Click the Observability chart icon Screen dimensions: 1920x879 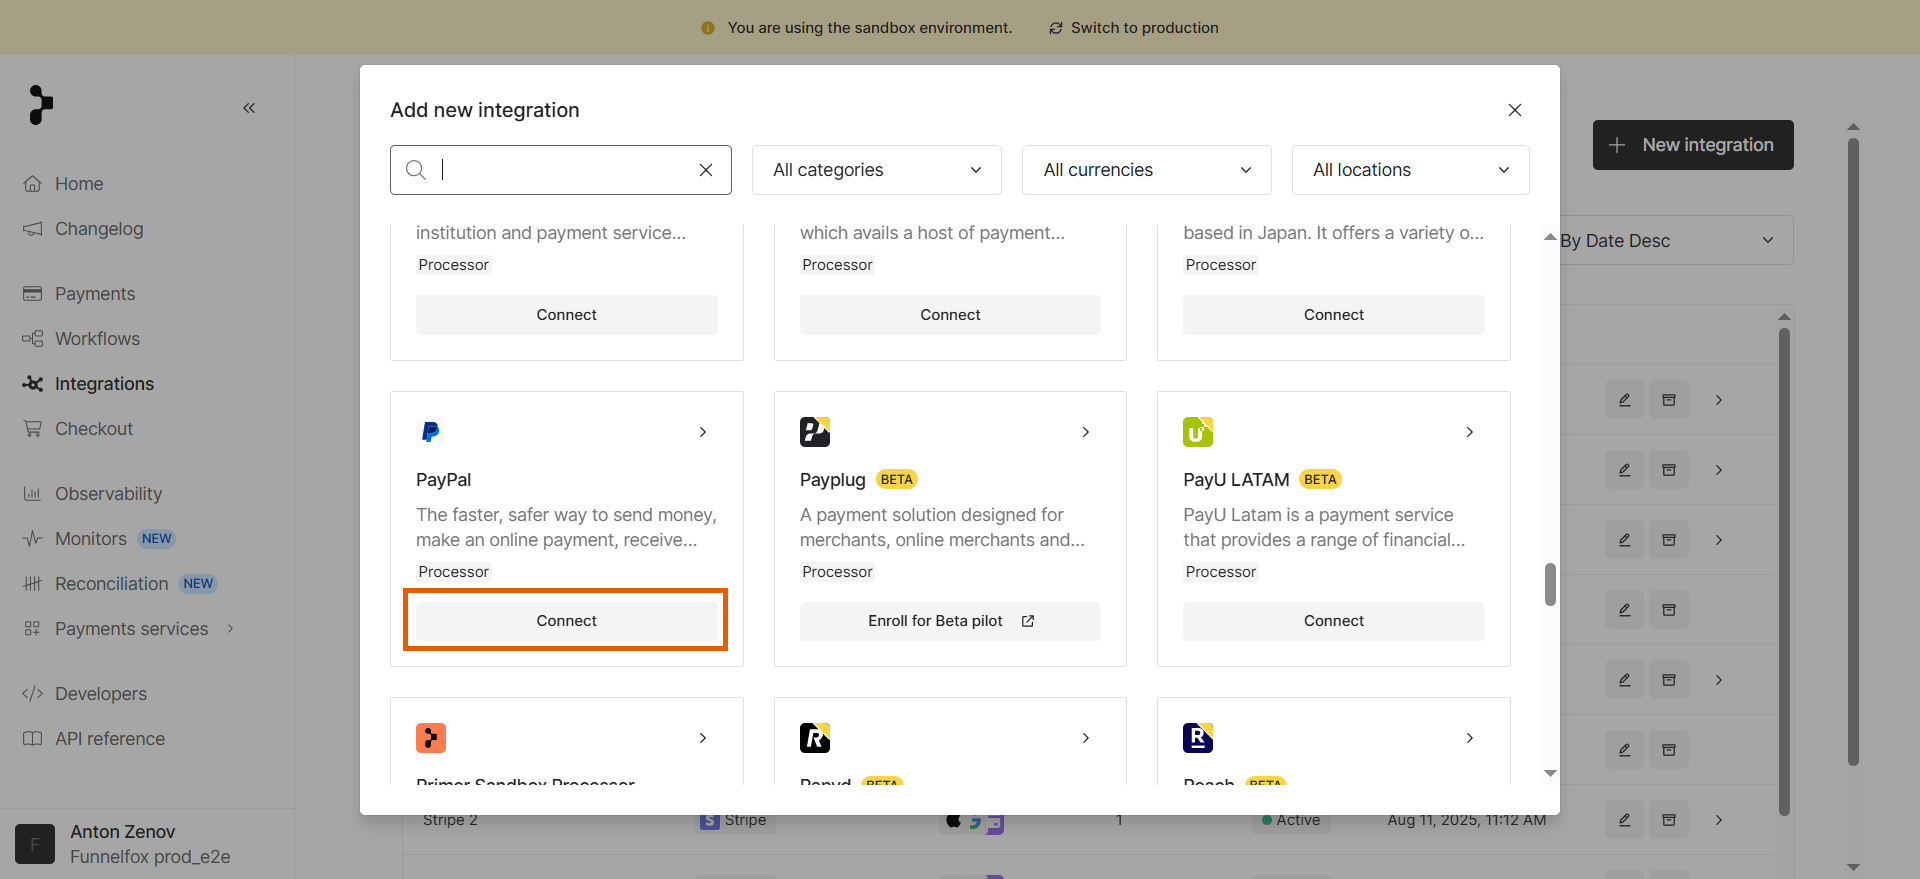33,494
